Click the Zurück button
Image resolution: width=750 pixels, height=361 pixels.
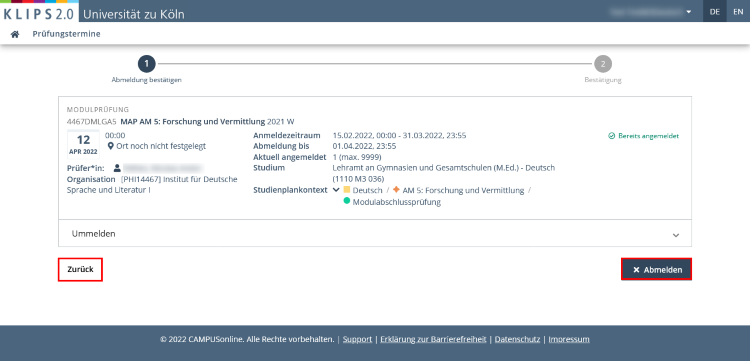pos(80,270)
